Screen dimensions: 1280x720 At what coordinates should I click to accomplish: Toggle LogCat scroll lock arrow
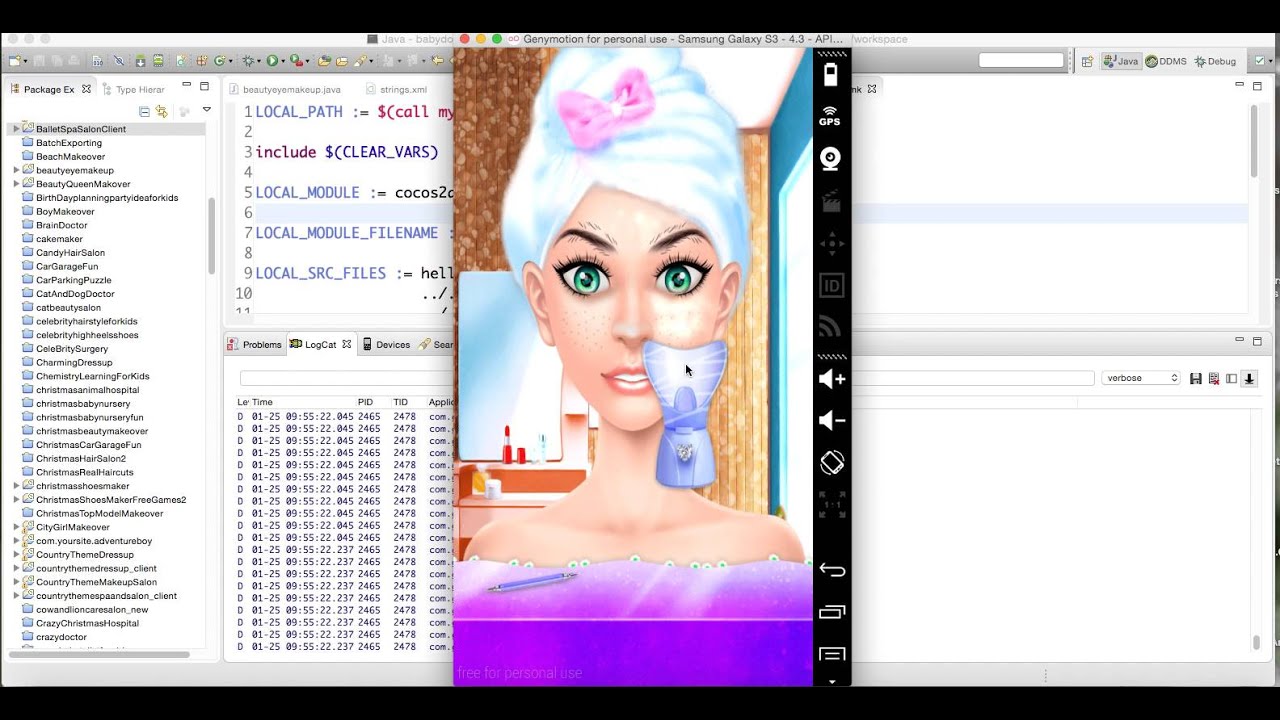1249,378
